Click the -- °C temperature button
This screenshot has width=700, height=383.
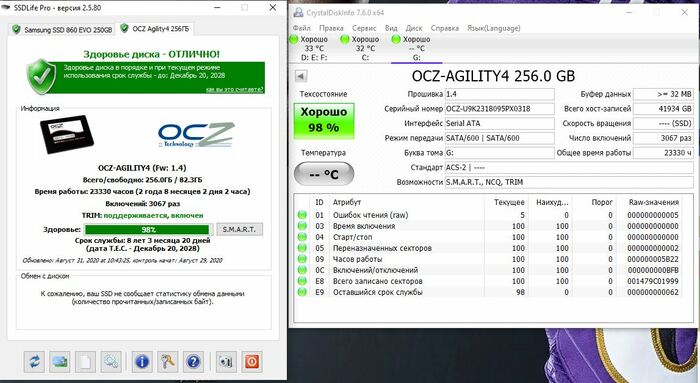tap(324, 174)
